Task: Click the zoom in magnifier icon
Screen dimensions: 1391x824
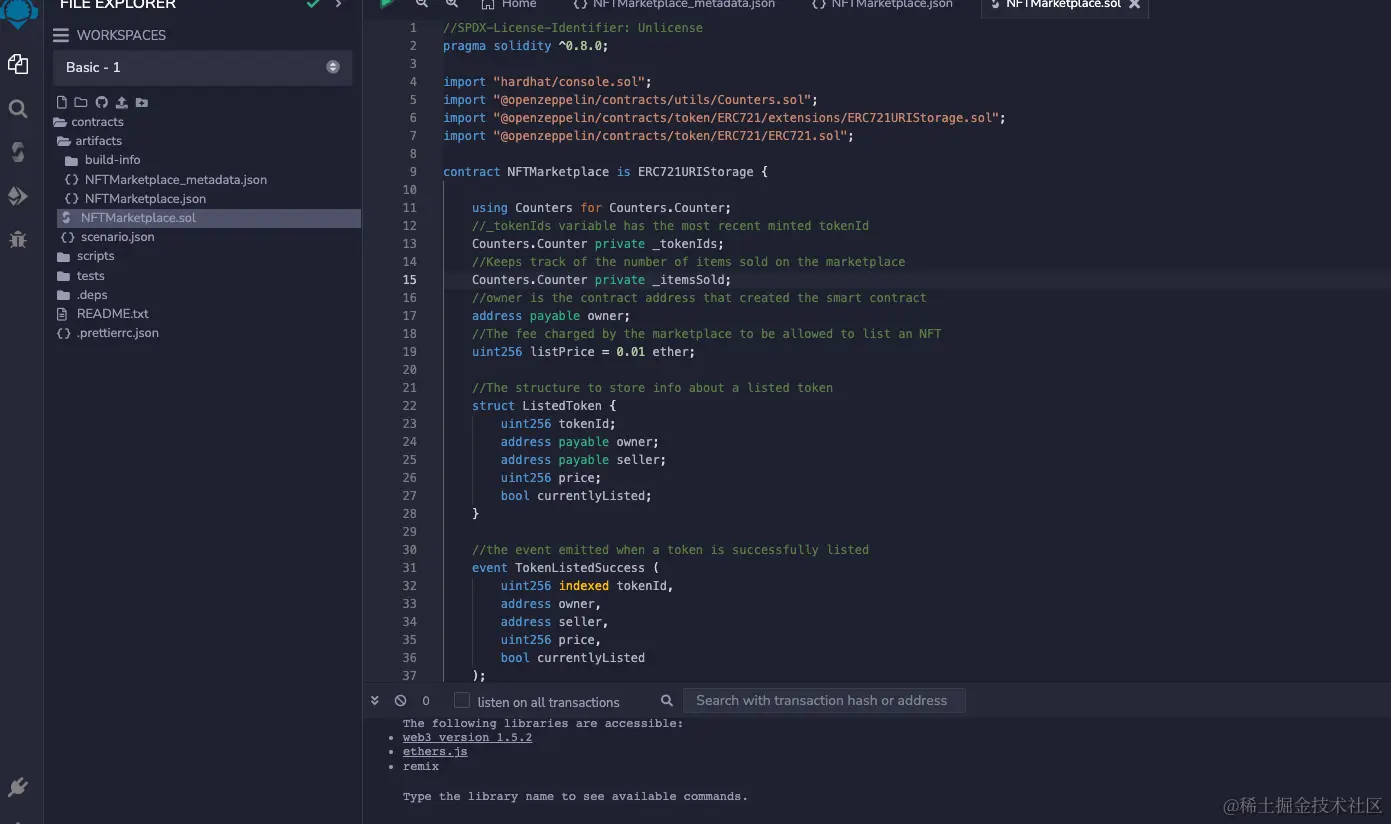Action: (x=452, y=4)
